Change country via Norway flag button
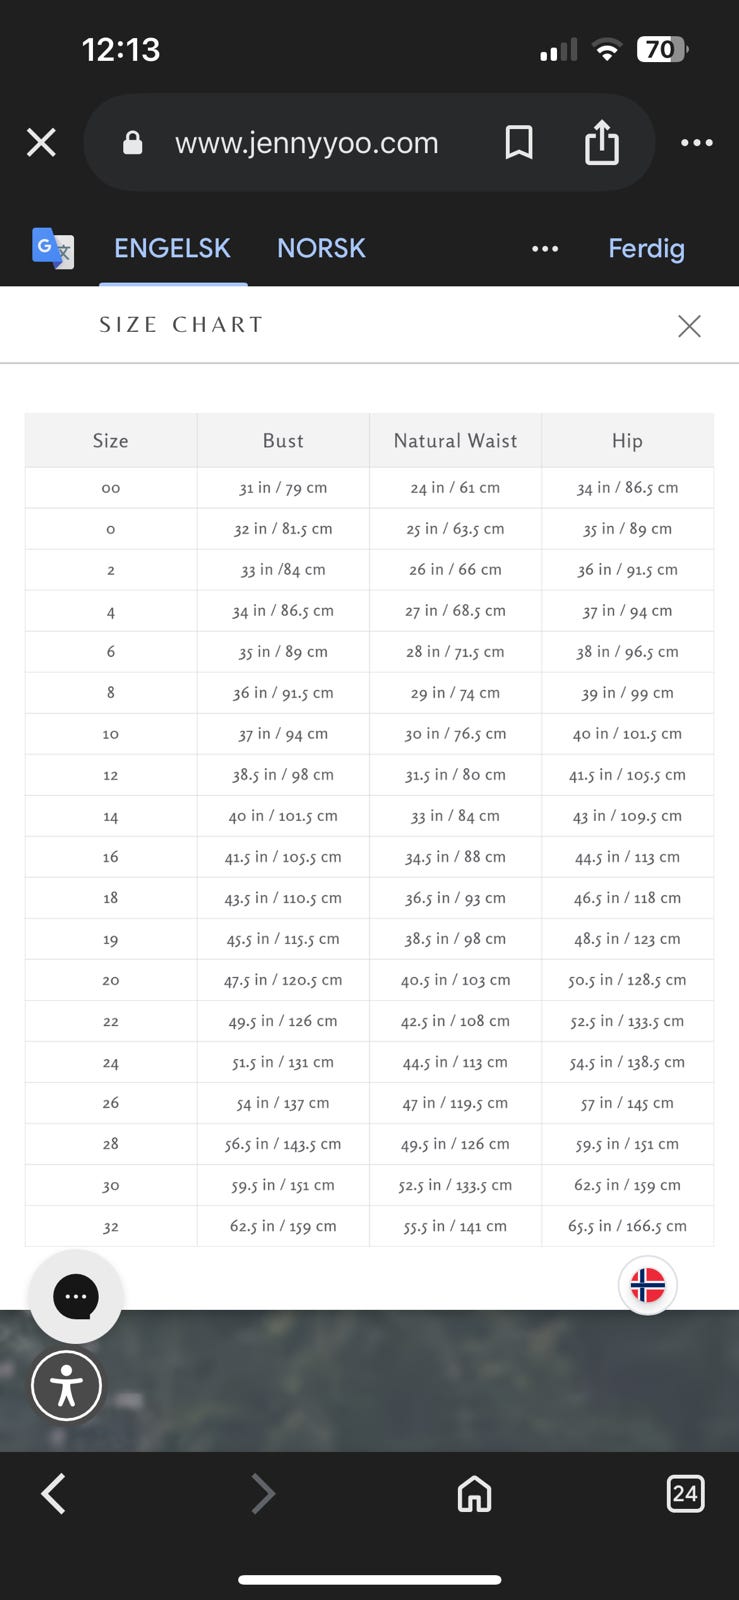Image resolution: width=739 pixels, height=1600 pixels. (648, 1285)
